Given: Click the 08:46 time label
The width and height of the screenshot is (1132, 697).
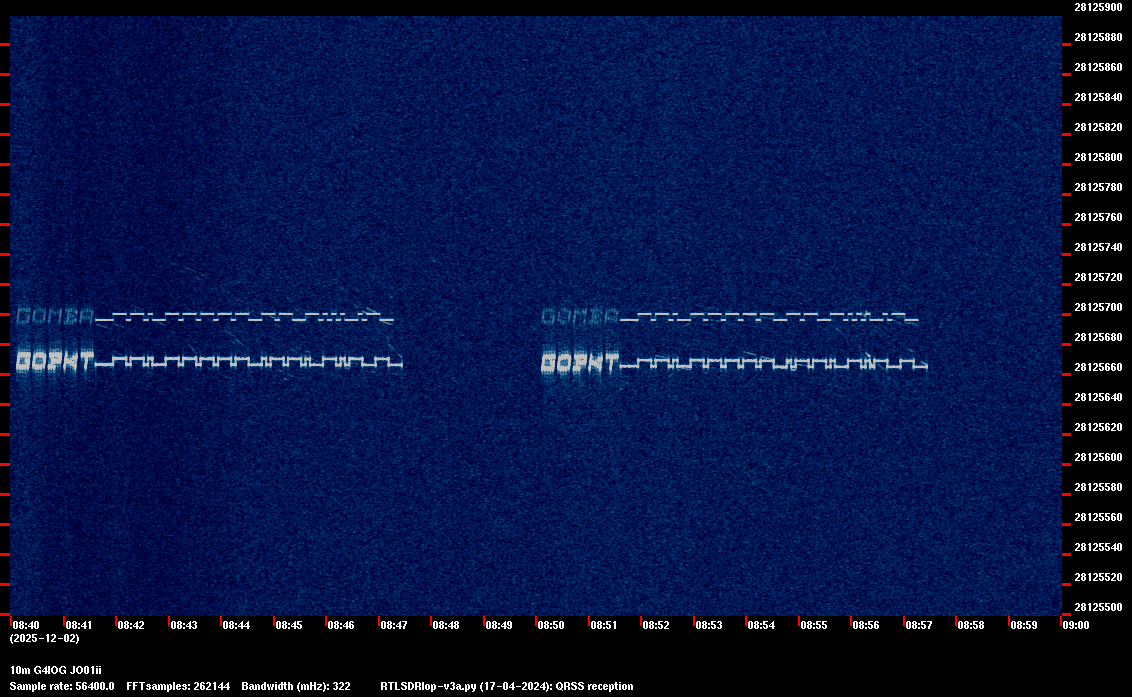Looking at the screenshot, I should pyautogui.click(x=341, y=625).
